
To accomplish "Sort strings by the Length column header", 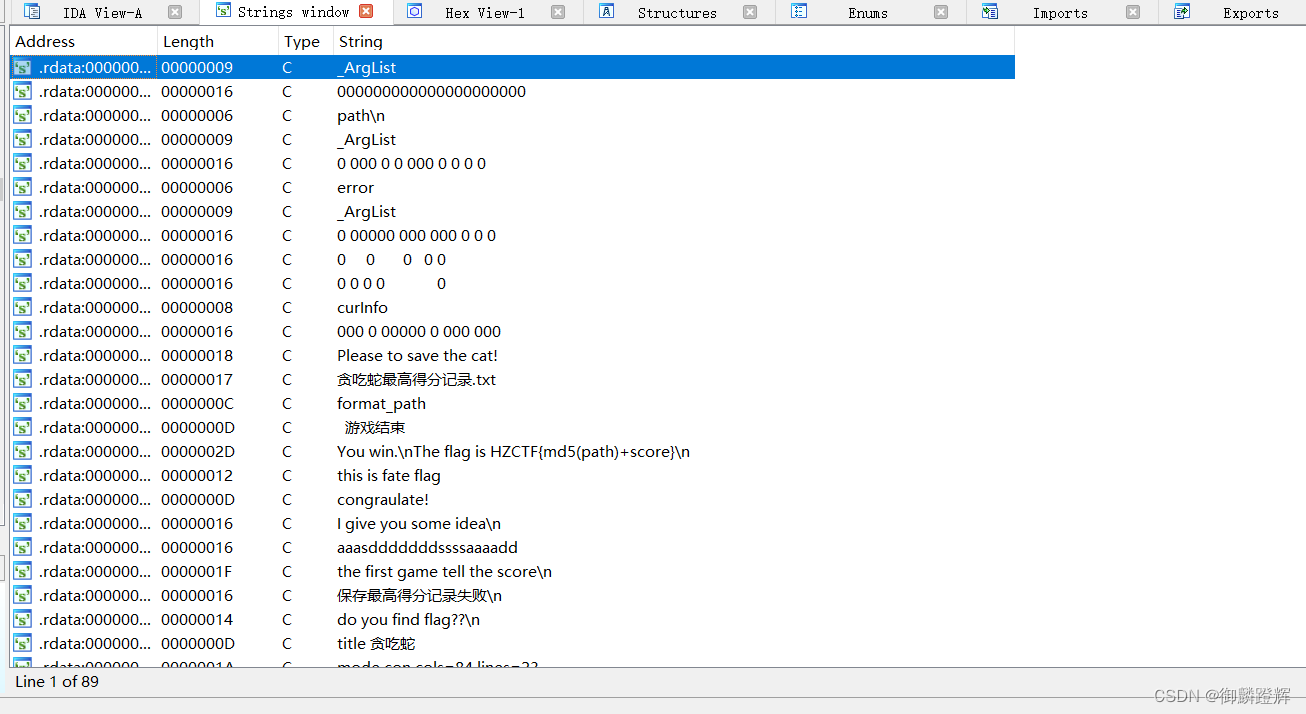I will click(187, 41).
